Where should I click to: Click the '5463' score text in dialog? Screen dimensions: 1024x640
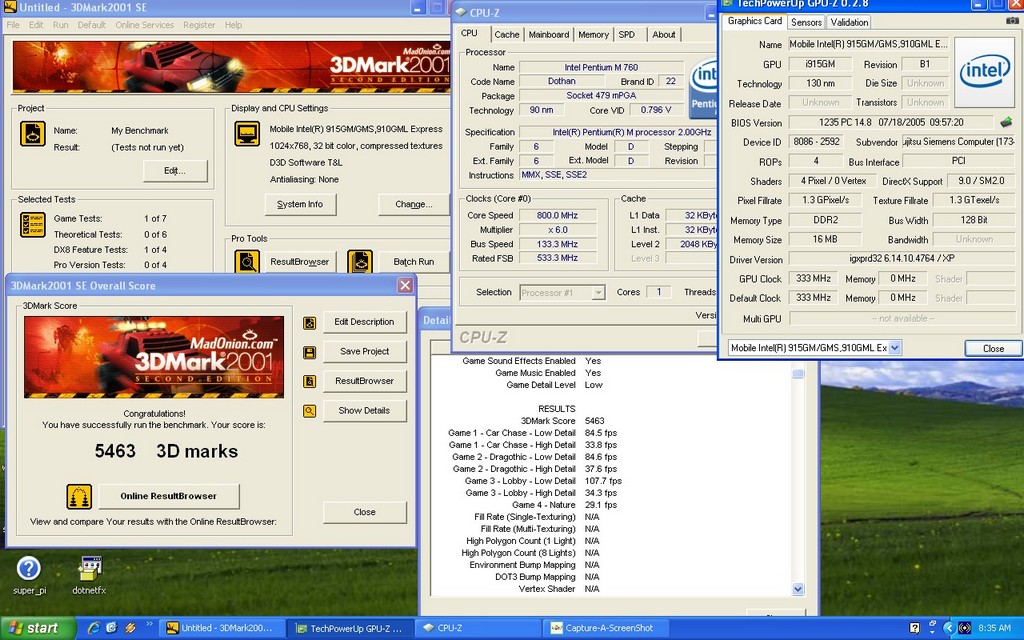(x=115, y=451)
